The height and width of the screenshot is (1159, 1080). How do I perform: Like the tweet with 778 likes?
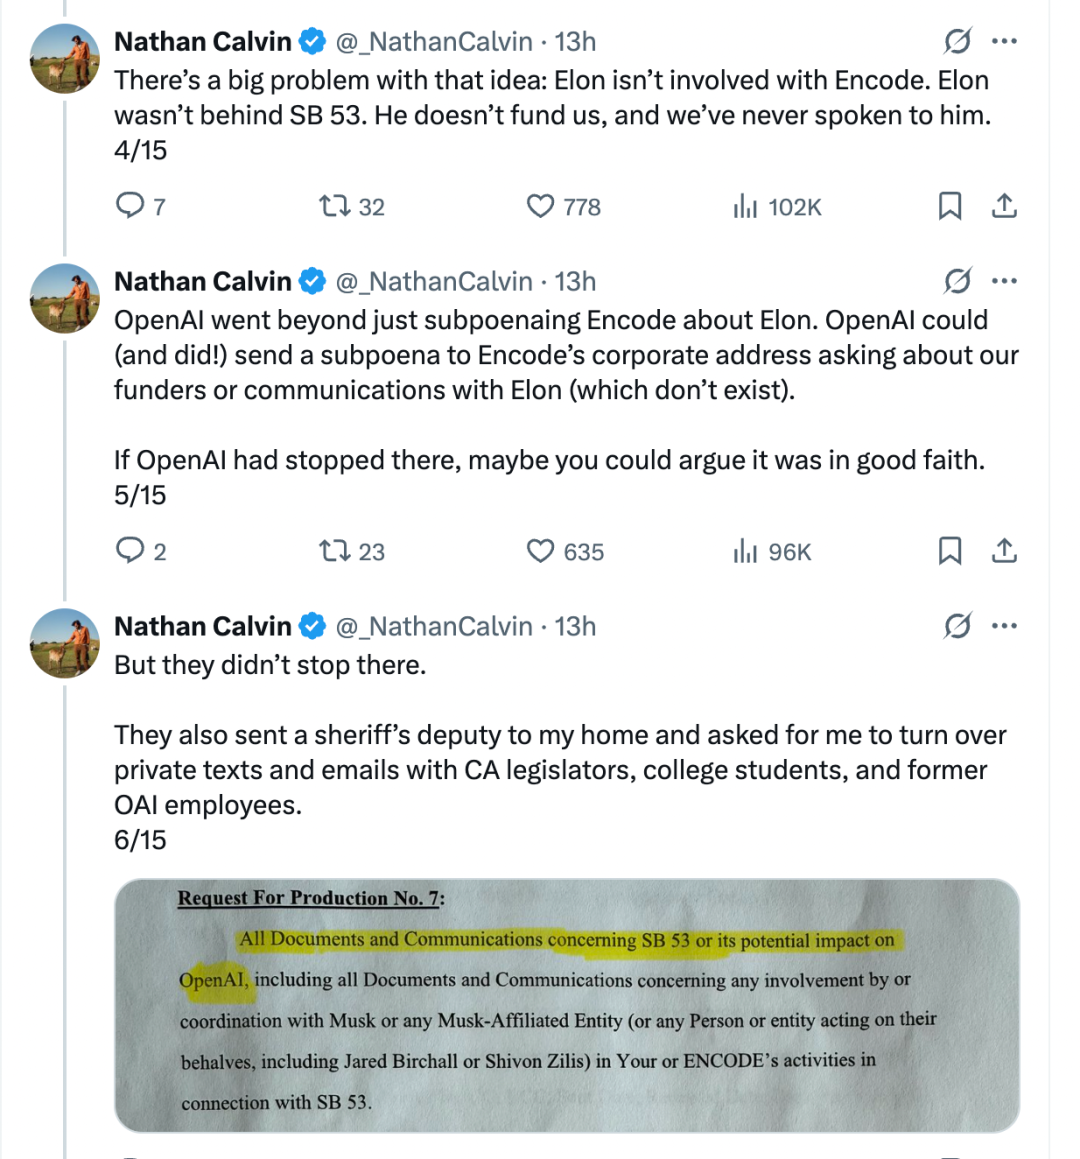[540, 206]
